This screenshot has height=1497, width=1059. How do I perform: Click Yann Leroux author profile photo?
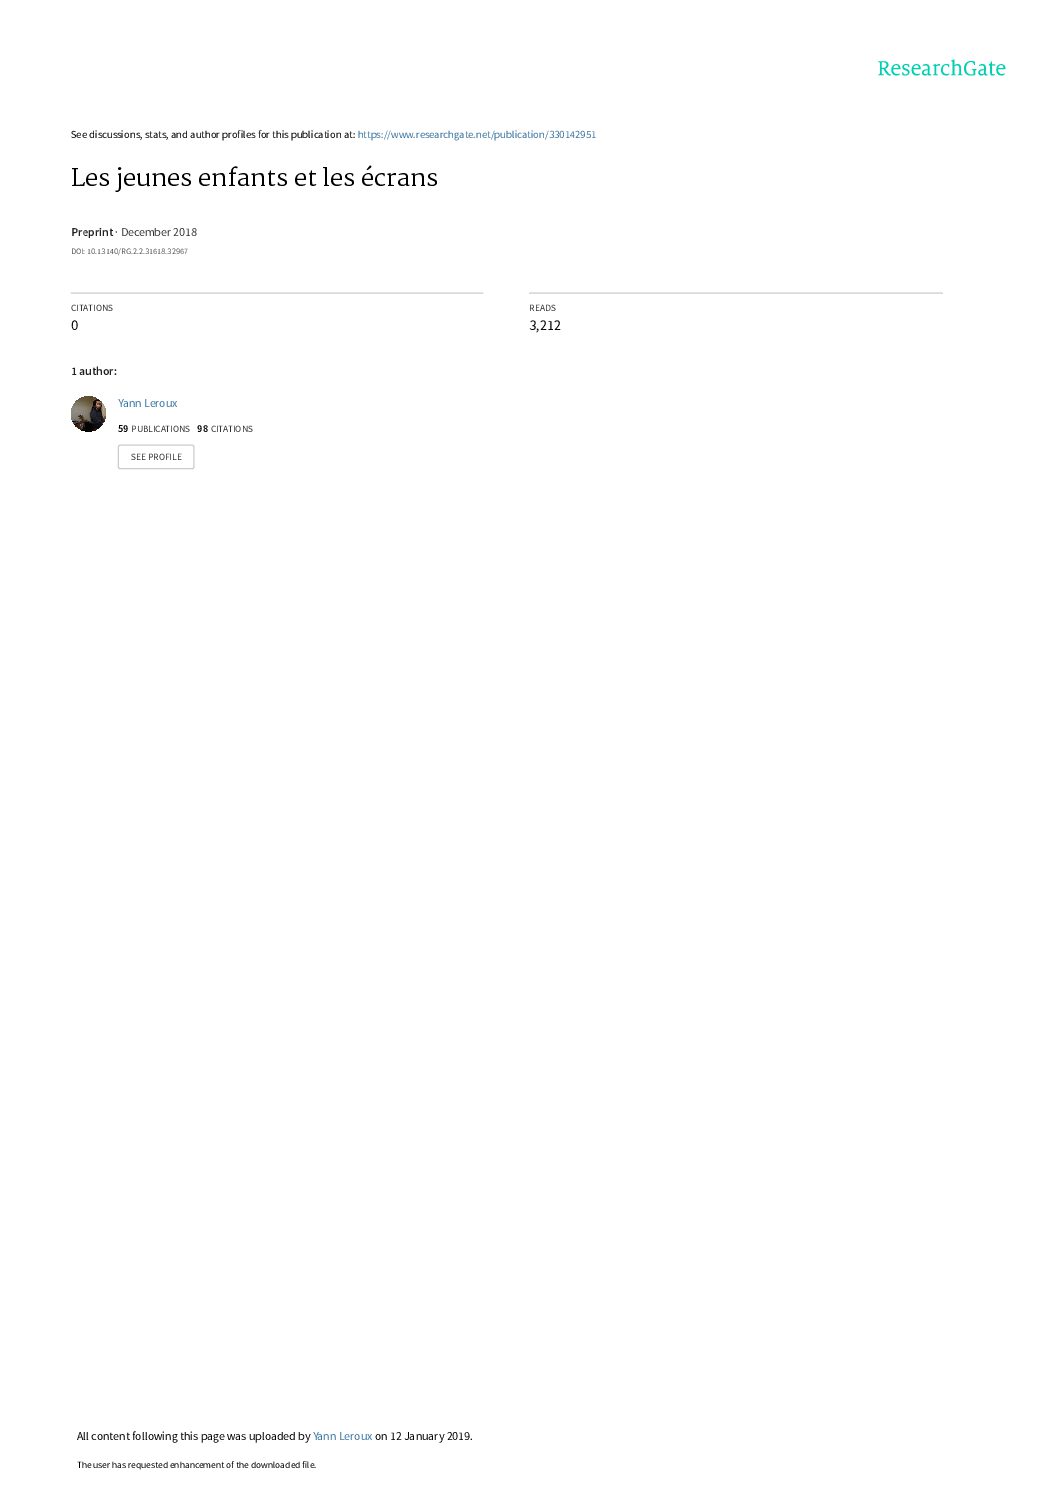88,414
